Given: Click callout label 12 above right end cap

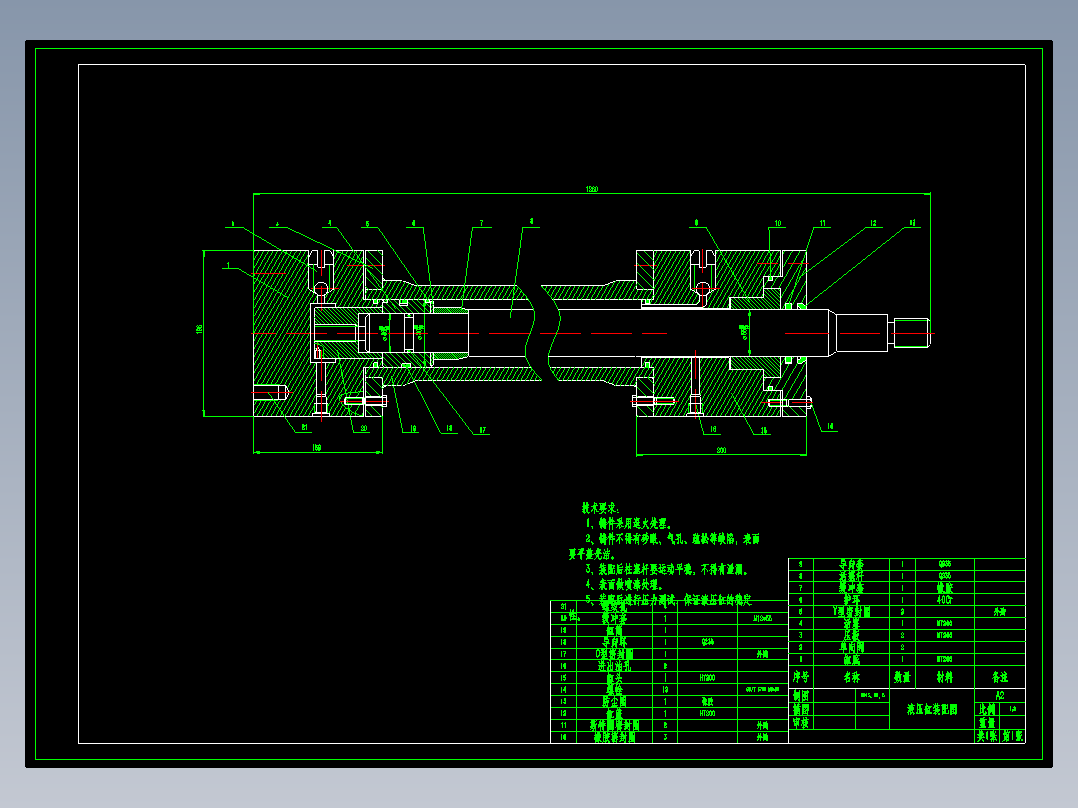Looking at the screenshot, I should tap(873, 223).
